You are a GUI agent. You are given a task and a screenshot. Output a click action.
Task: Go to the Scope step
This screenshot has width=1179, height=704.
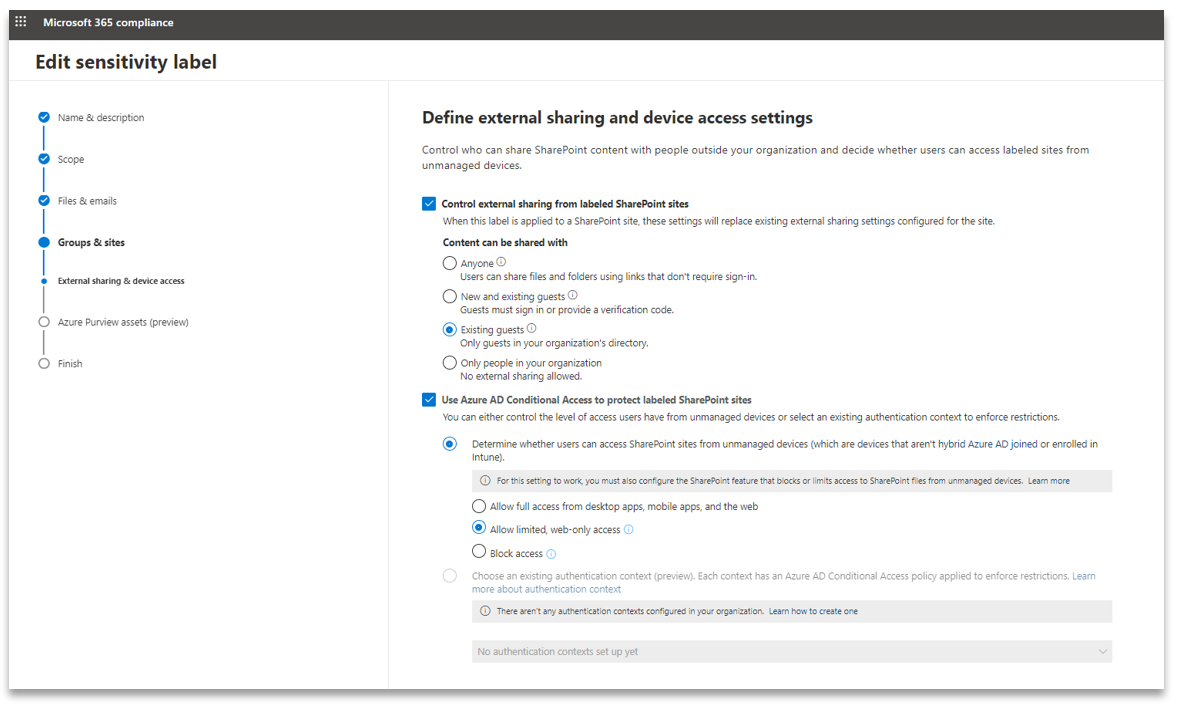pos(71,159)
